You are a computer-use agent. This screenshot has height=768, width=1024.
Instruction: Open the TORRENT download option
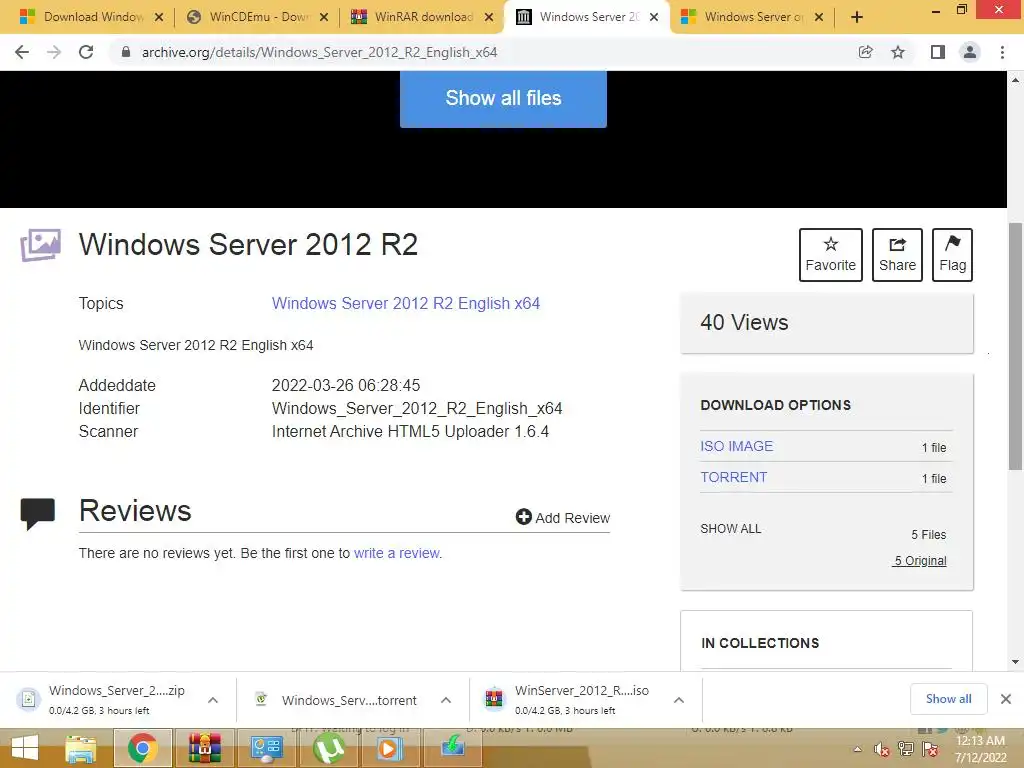733,477
